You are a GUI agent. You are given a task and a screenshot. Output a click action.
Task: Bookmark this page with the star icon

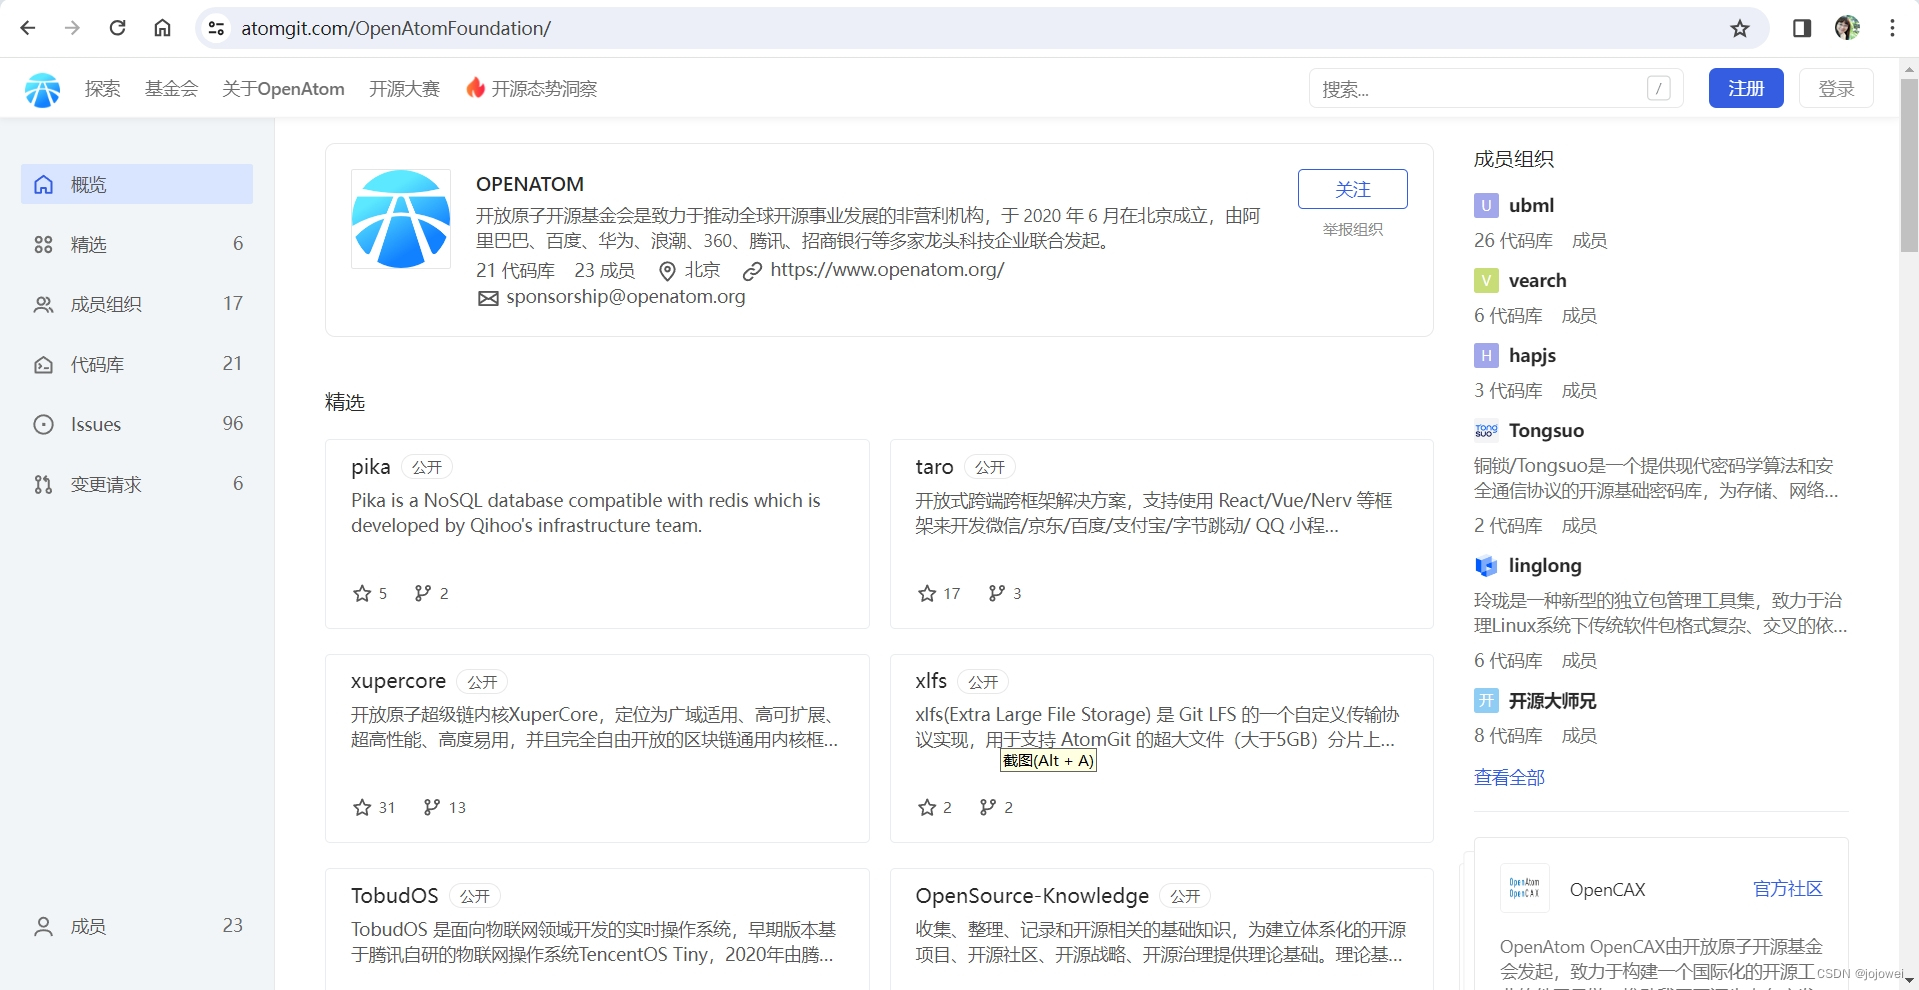(x=1740, y=28)
